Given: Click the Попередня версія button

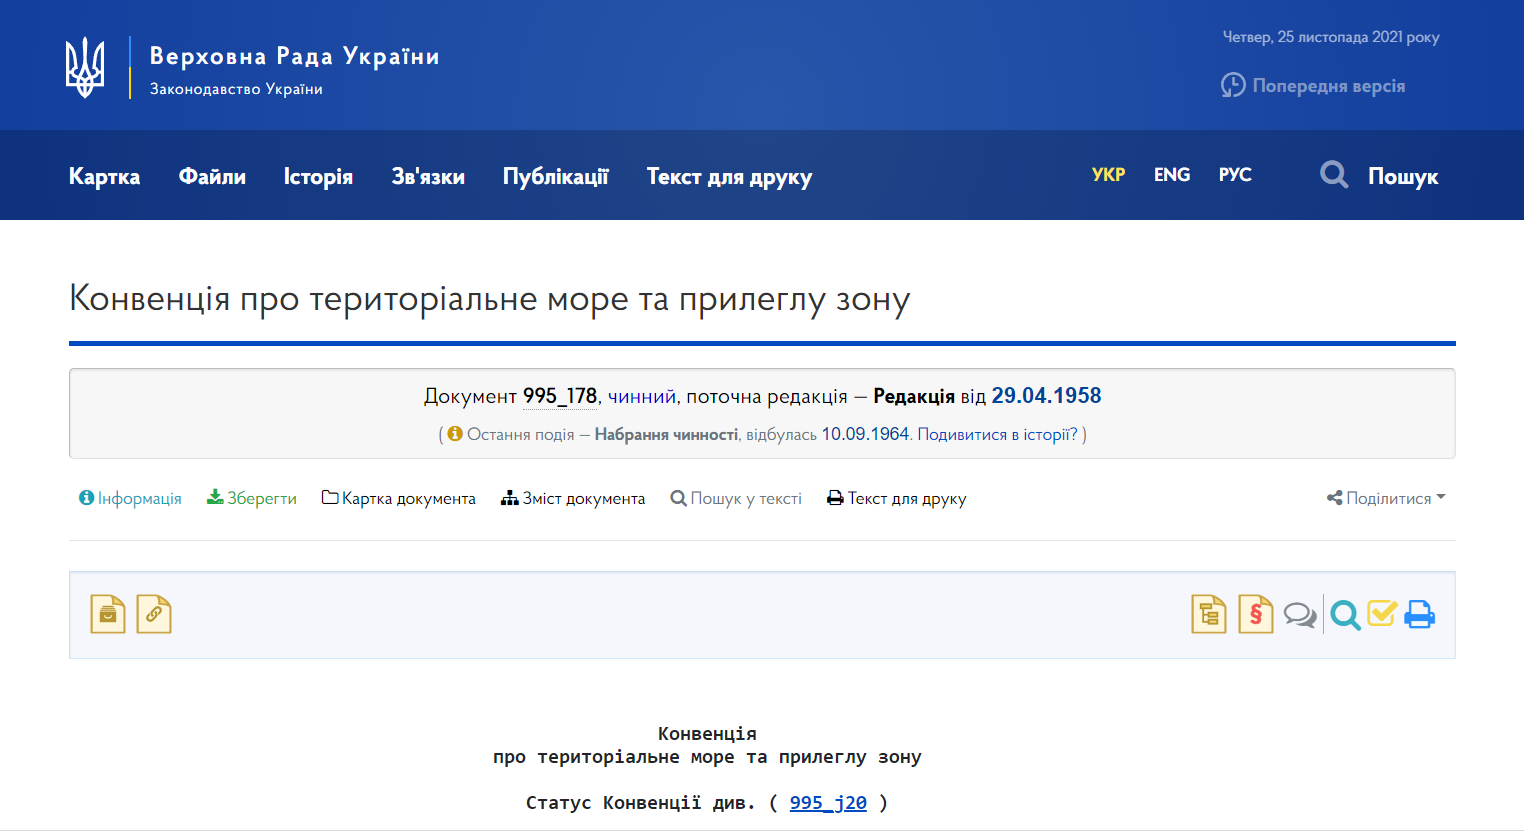Looking at the screenshot, I should [x=1313, y=86].
